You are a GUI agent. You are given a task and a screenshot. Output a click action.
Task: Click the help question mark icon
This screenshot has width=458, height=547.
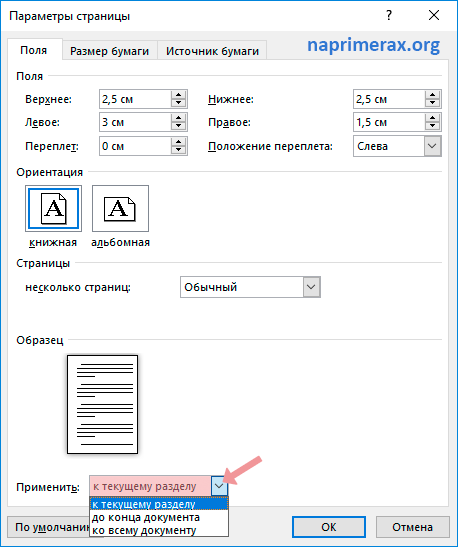click(x=389, y=15)
